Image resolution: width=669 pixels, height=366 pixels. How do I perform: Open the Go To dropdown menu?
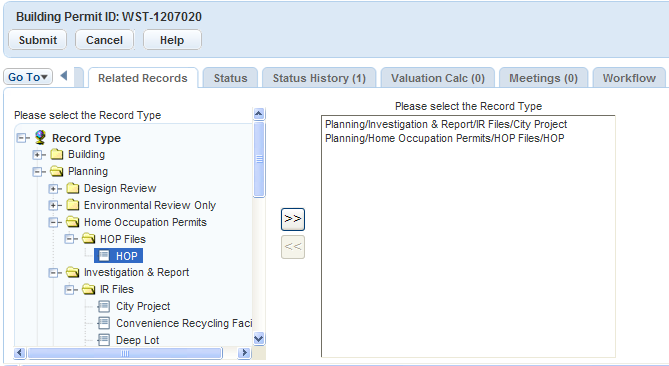coord(28,77)
